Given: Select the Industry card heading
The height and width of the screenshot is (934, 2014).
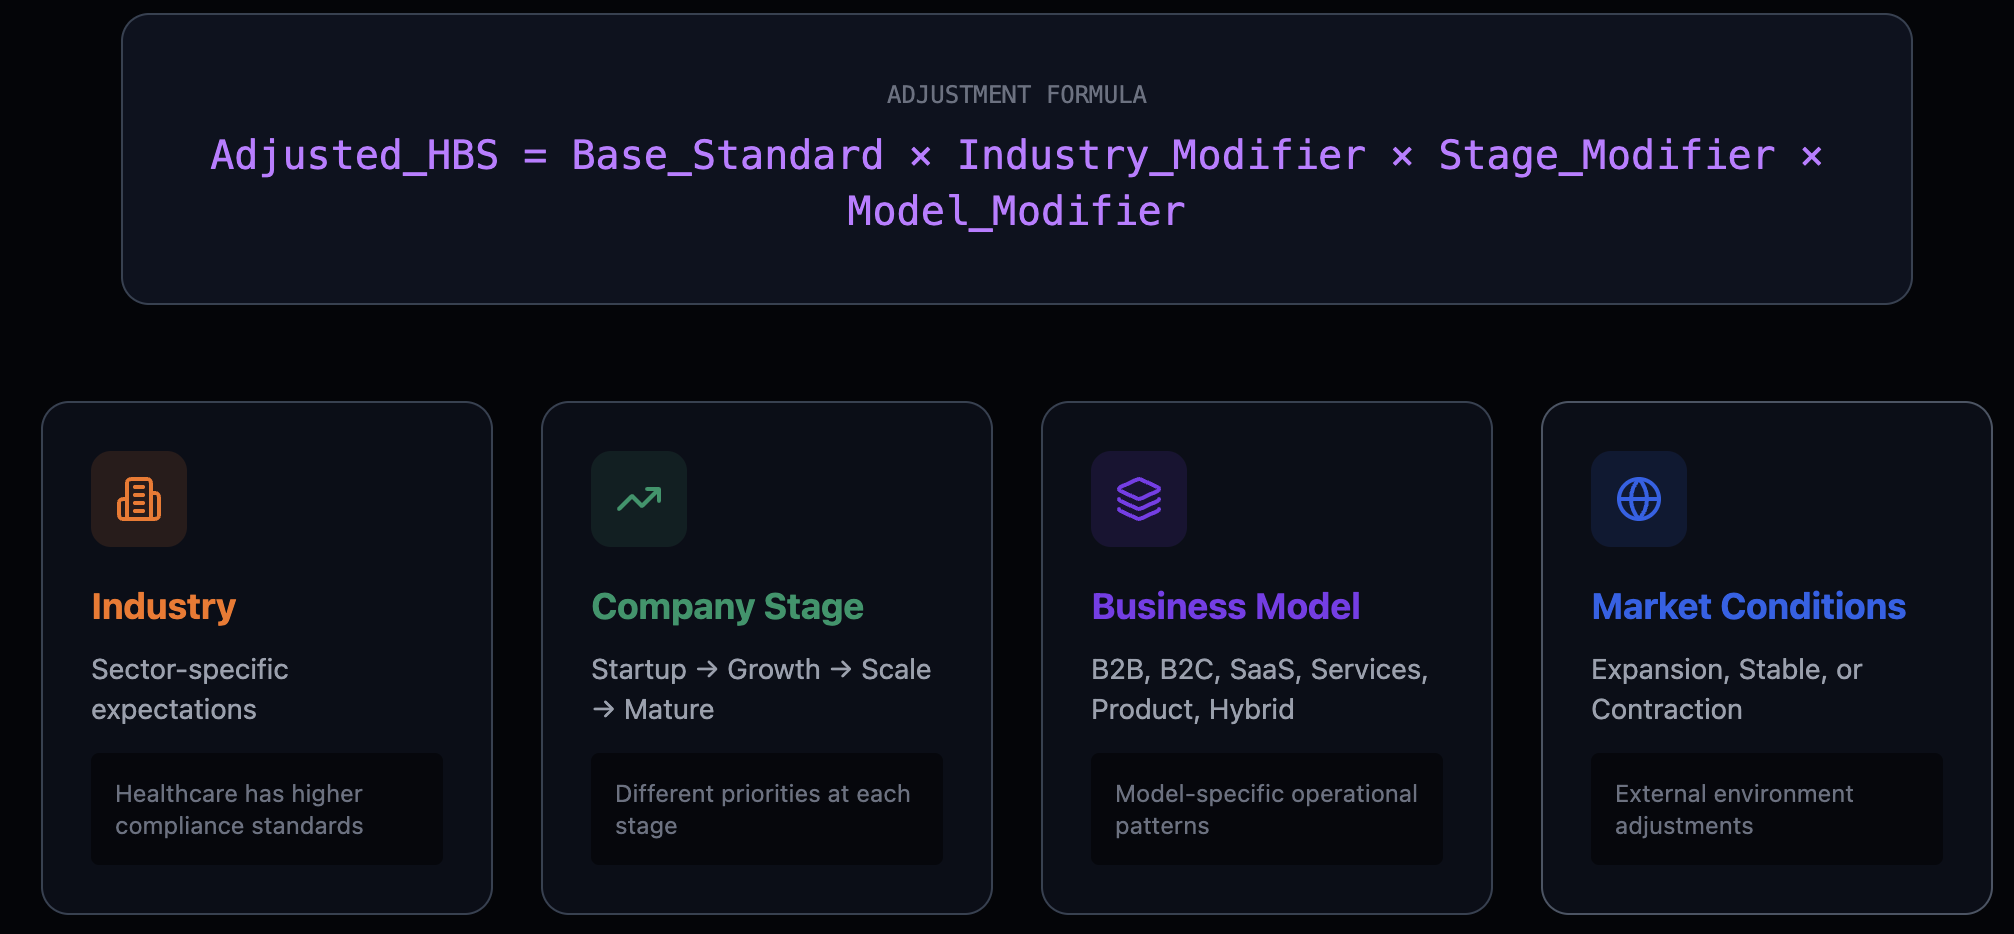Looking at the screenshot, I should coord(164,606).
